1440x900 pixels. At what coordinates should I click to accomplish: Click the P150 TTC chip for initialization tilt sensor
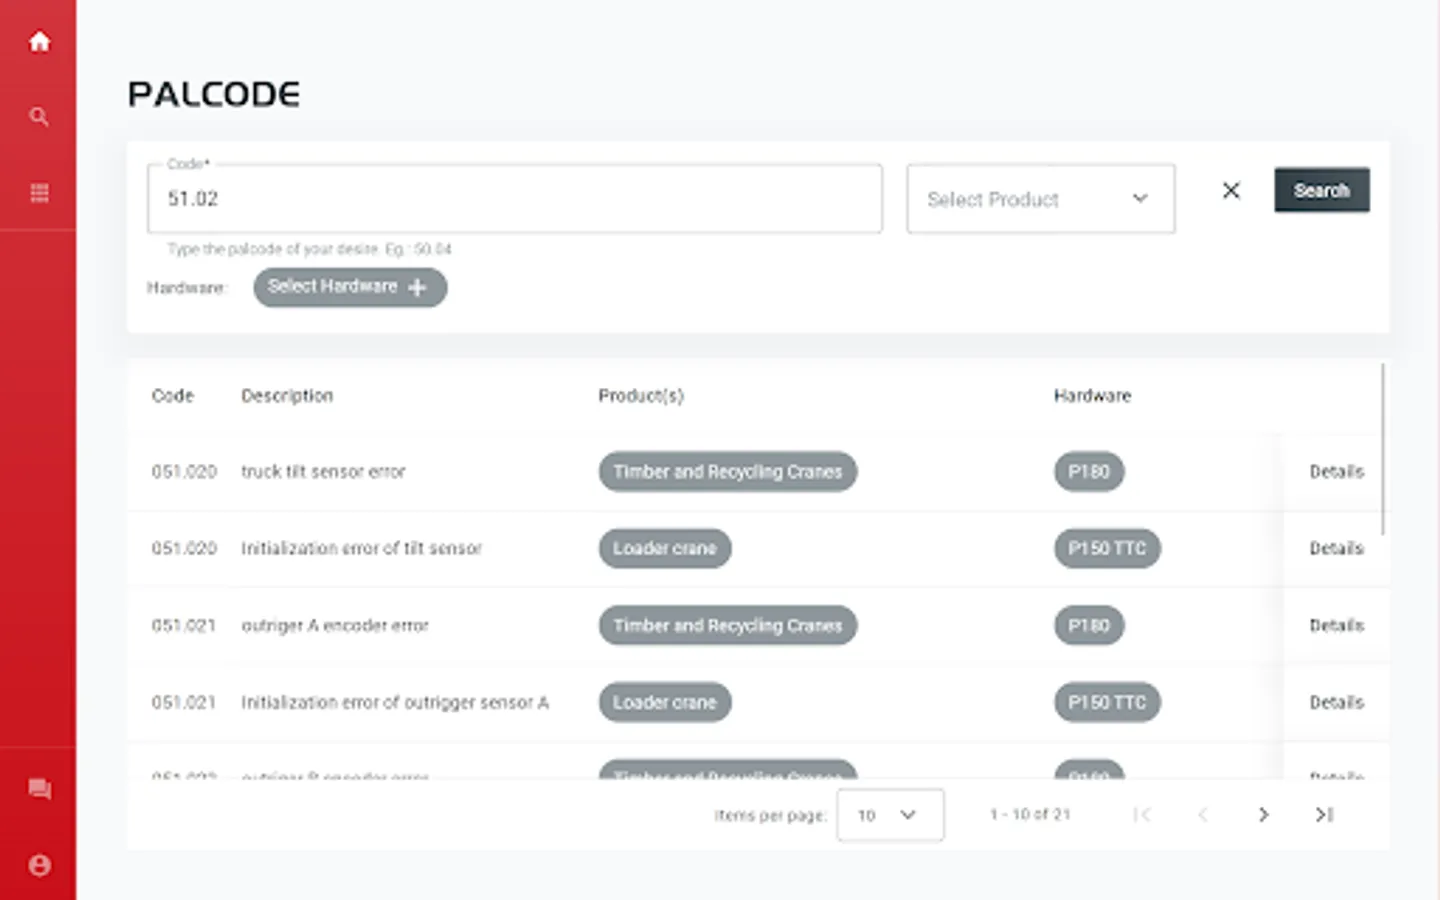pos(1106,549)
